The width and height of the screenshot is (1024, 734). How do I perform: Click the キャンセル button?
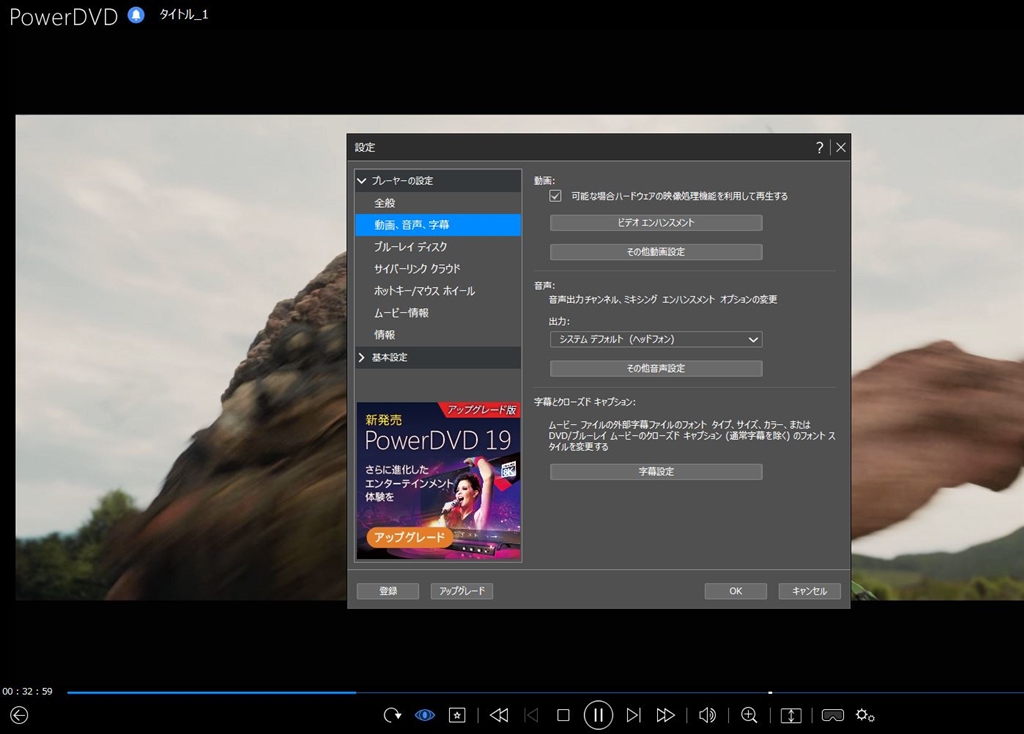(809, 591)
